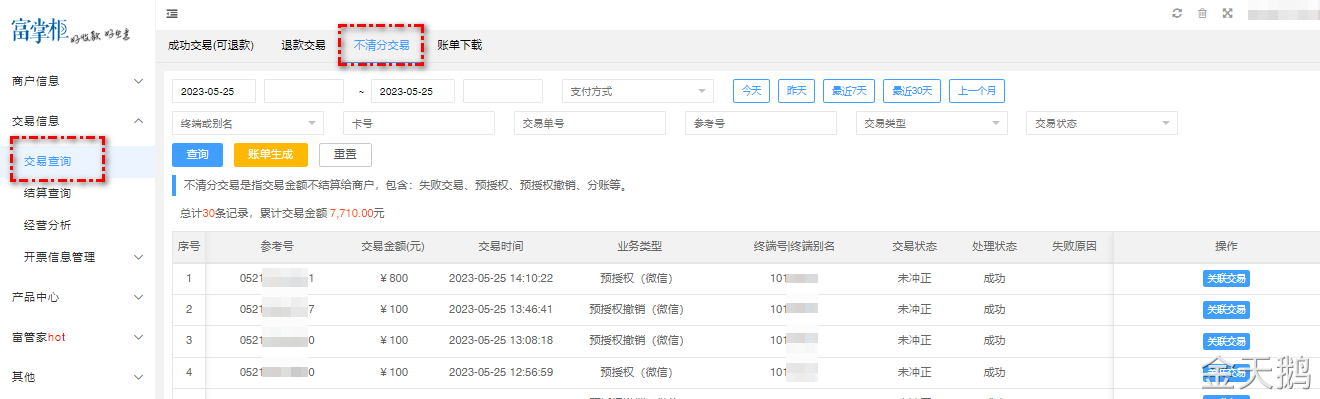Select 结算查询 in the sidebar
Image resolution: width=1320 pixels, height=399 pixels.
(47, 193)
